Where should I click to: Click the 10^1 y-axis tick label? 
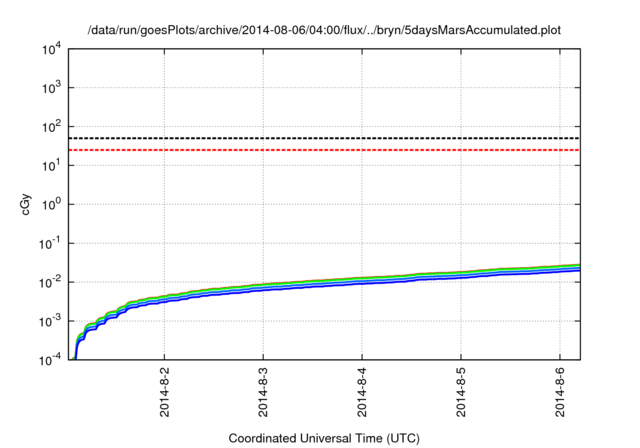(x=51, y=166)
